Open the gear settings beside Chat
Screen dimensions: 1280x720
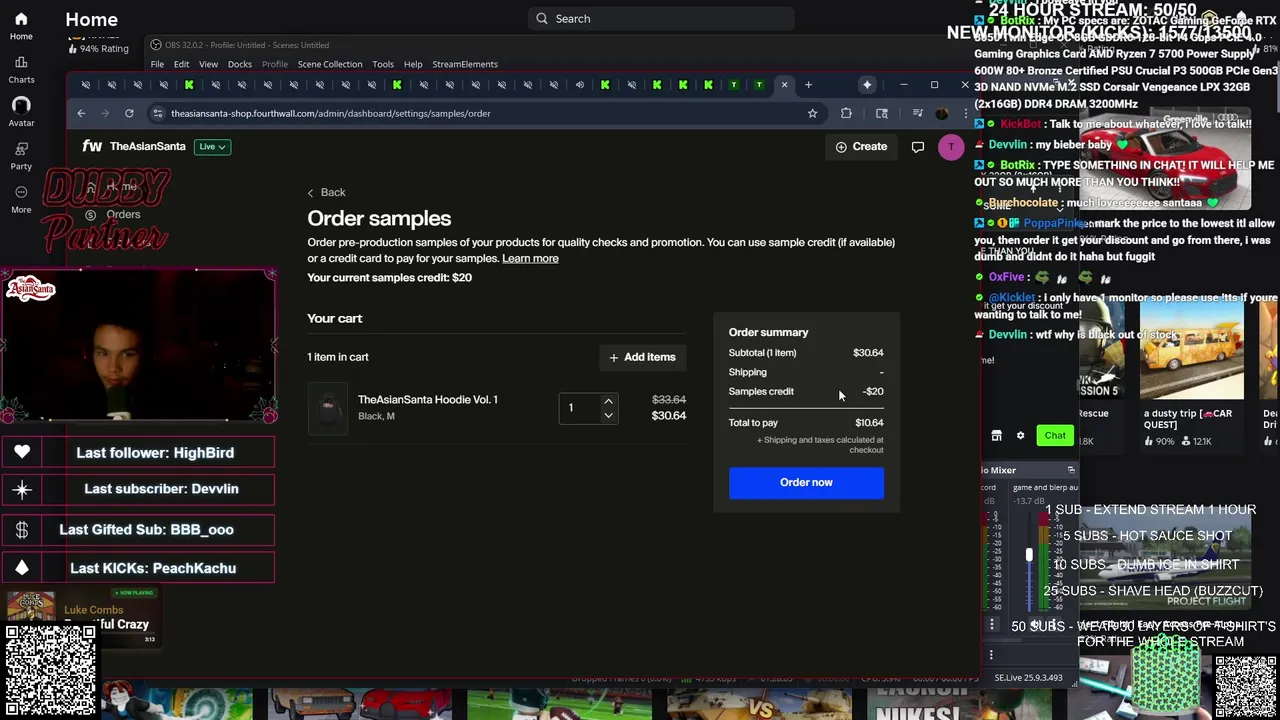click(1020, 435)
